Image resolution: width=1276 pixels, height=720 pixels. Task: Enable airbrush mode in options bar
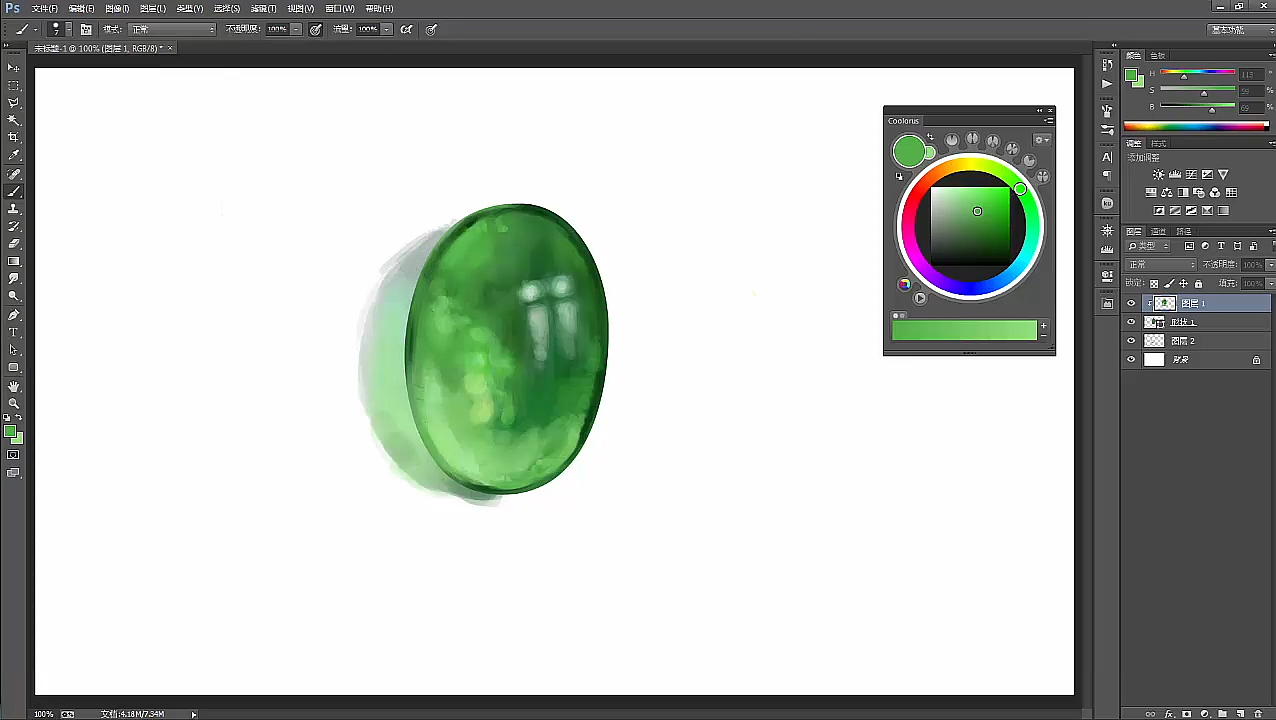tap(406, 29)
